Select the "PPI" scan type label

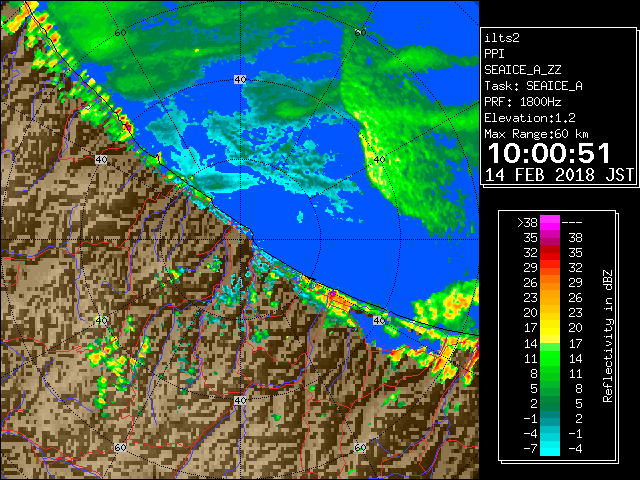click(x=494, y=54)
